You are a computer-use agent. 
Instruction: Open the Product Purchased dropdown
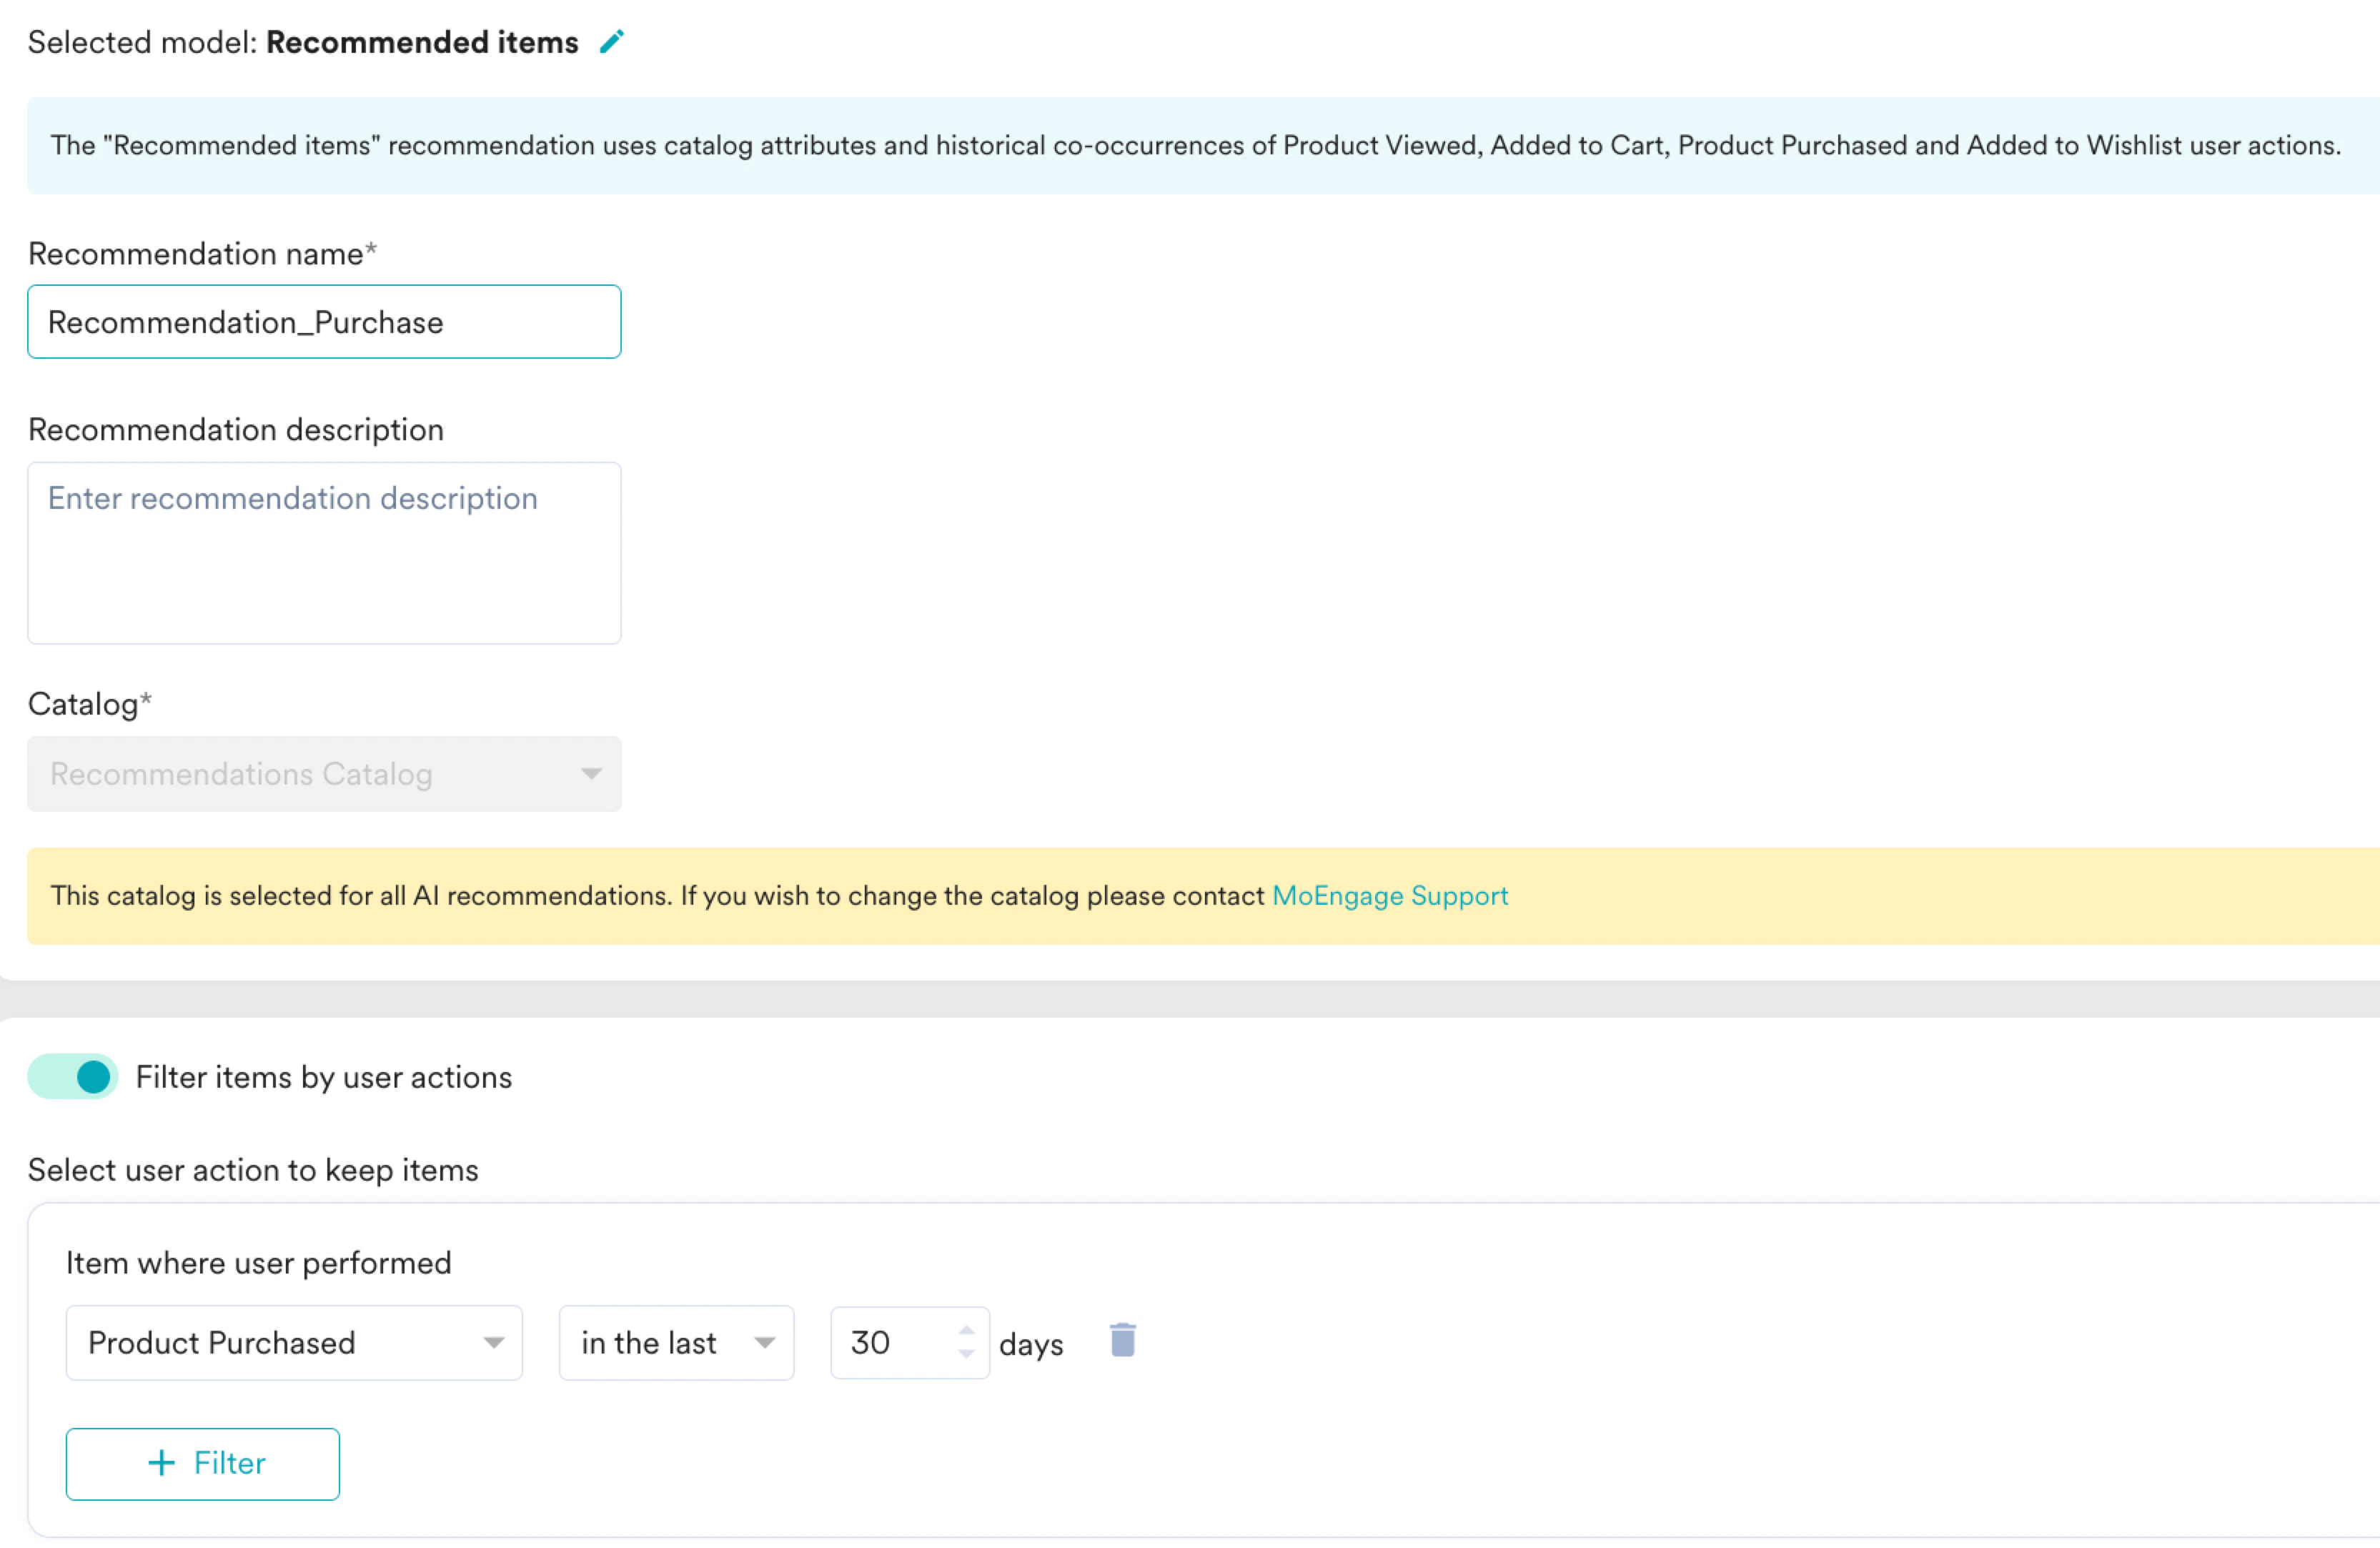click(x=293, y=1343)
